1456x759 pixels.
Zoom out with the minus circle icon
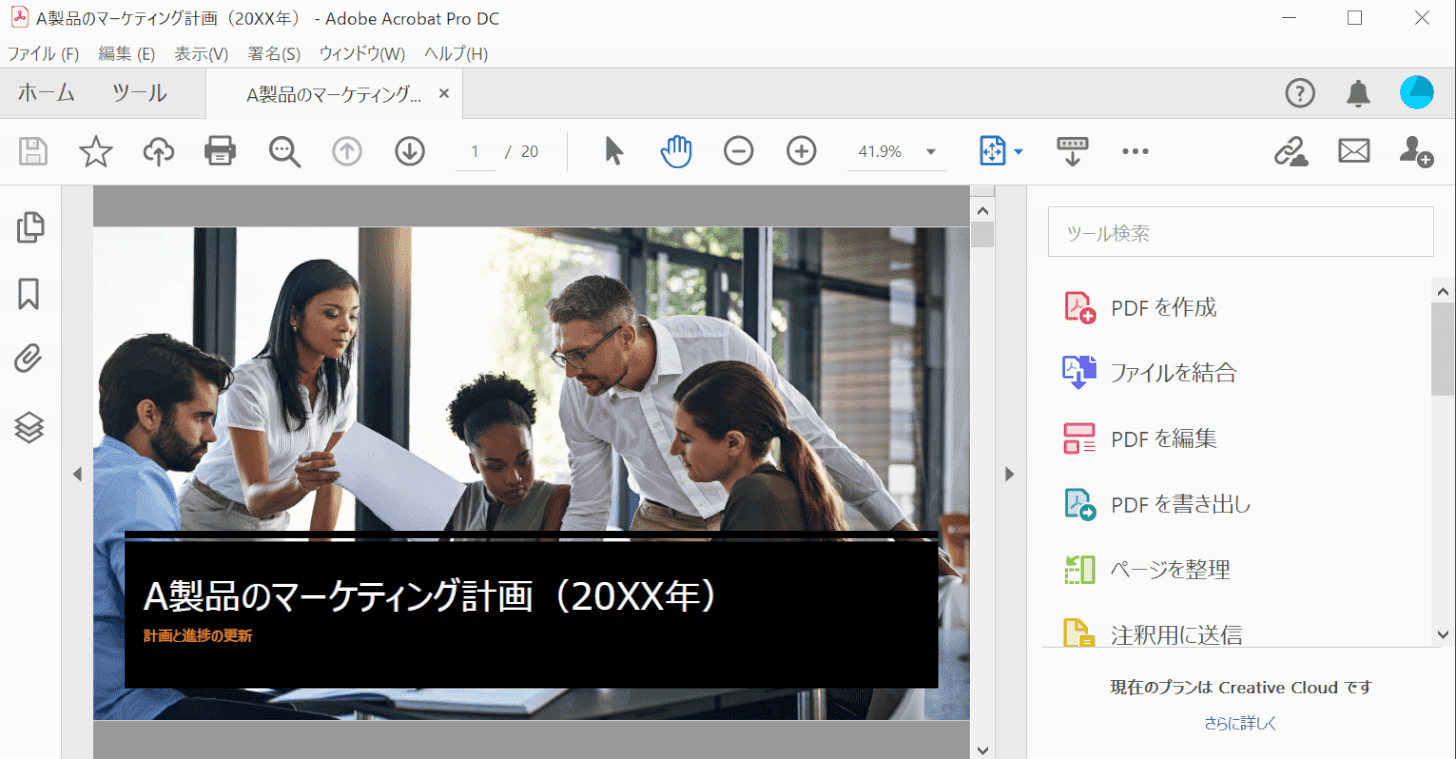739,151
